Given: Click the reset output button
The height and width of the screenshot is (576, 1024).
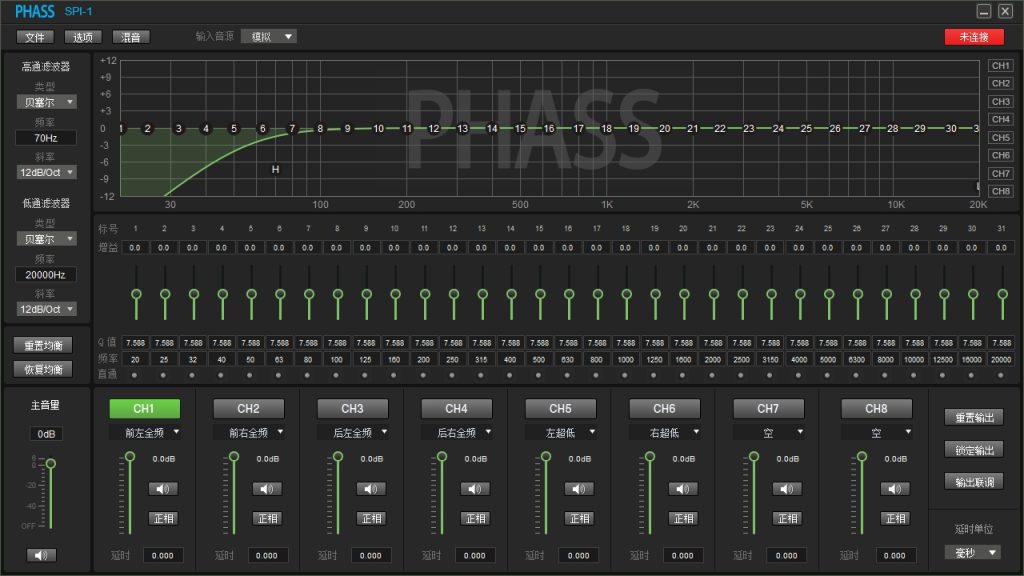Looking at the screenshot, I should click(x=974, y=417).
